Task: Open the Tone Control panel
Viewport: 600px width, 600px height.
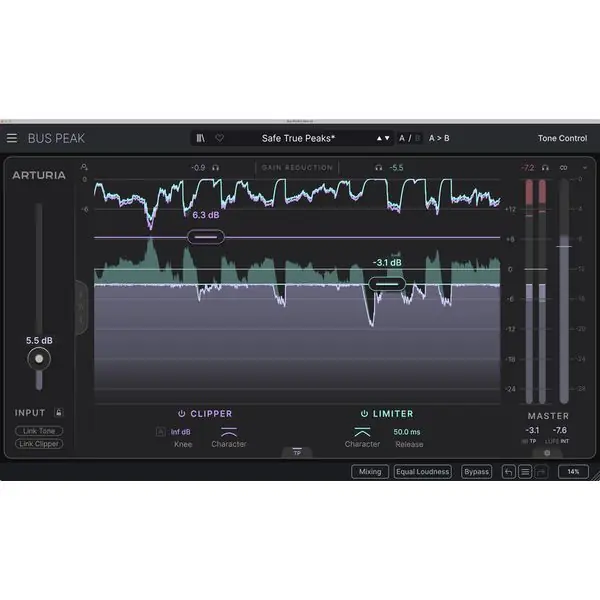Action: pos(562,138)
